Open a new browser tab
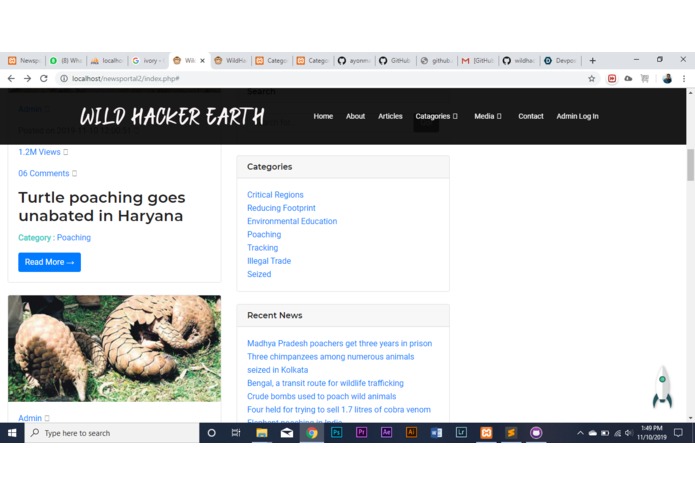The height and width of the screenshot is (494, 695). coord(593,61)
